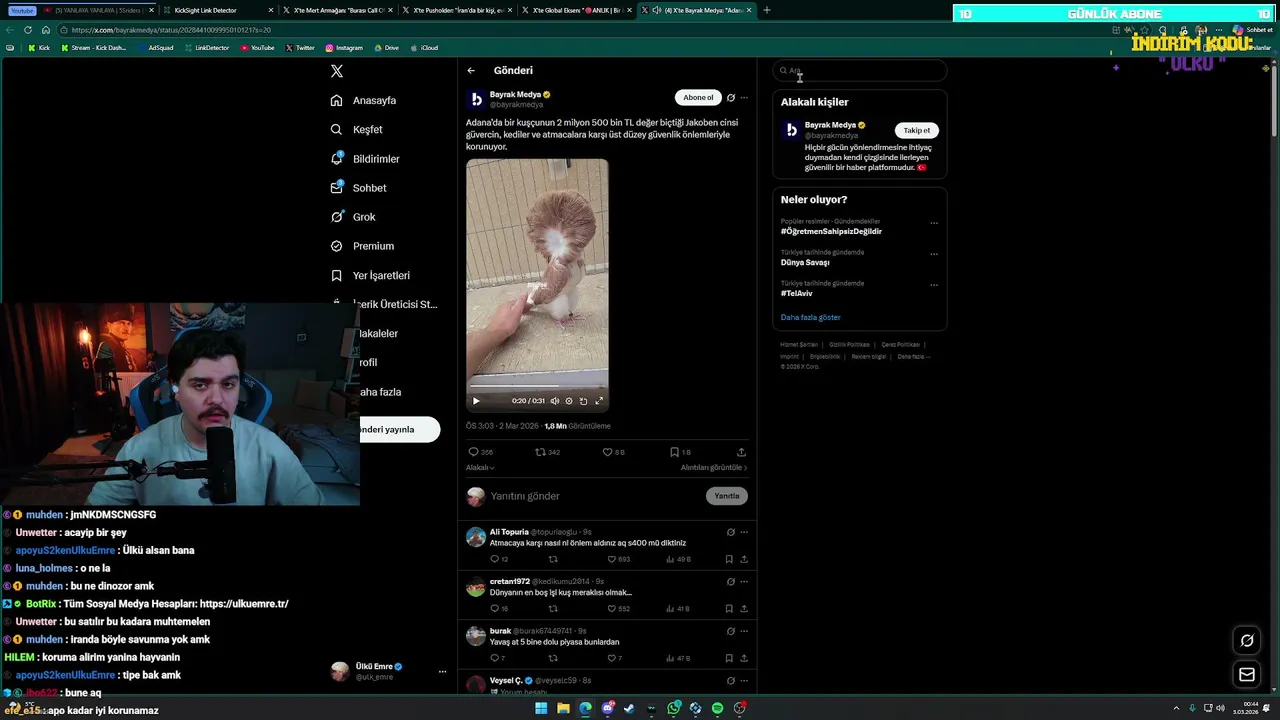Viewport: 1280px width, 720px height.
Task: Open Grok icon on burak's reply
Action: 731,631
